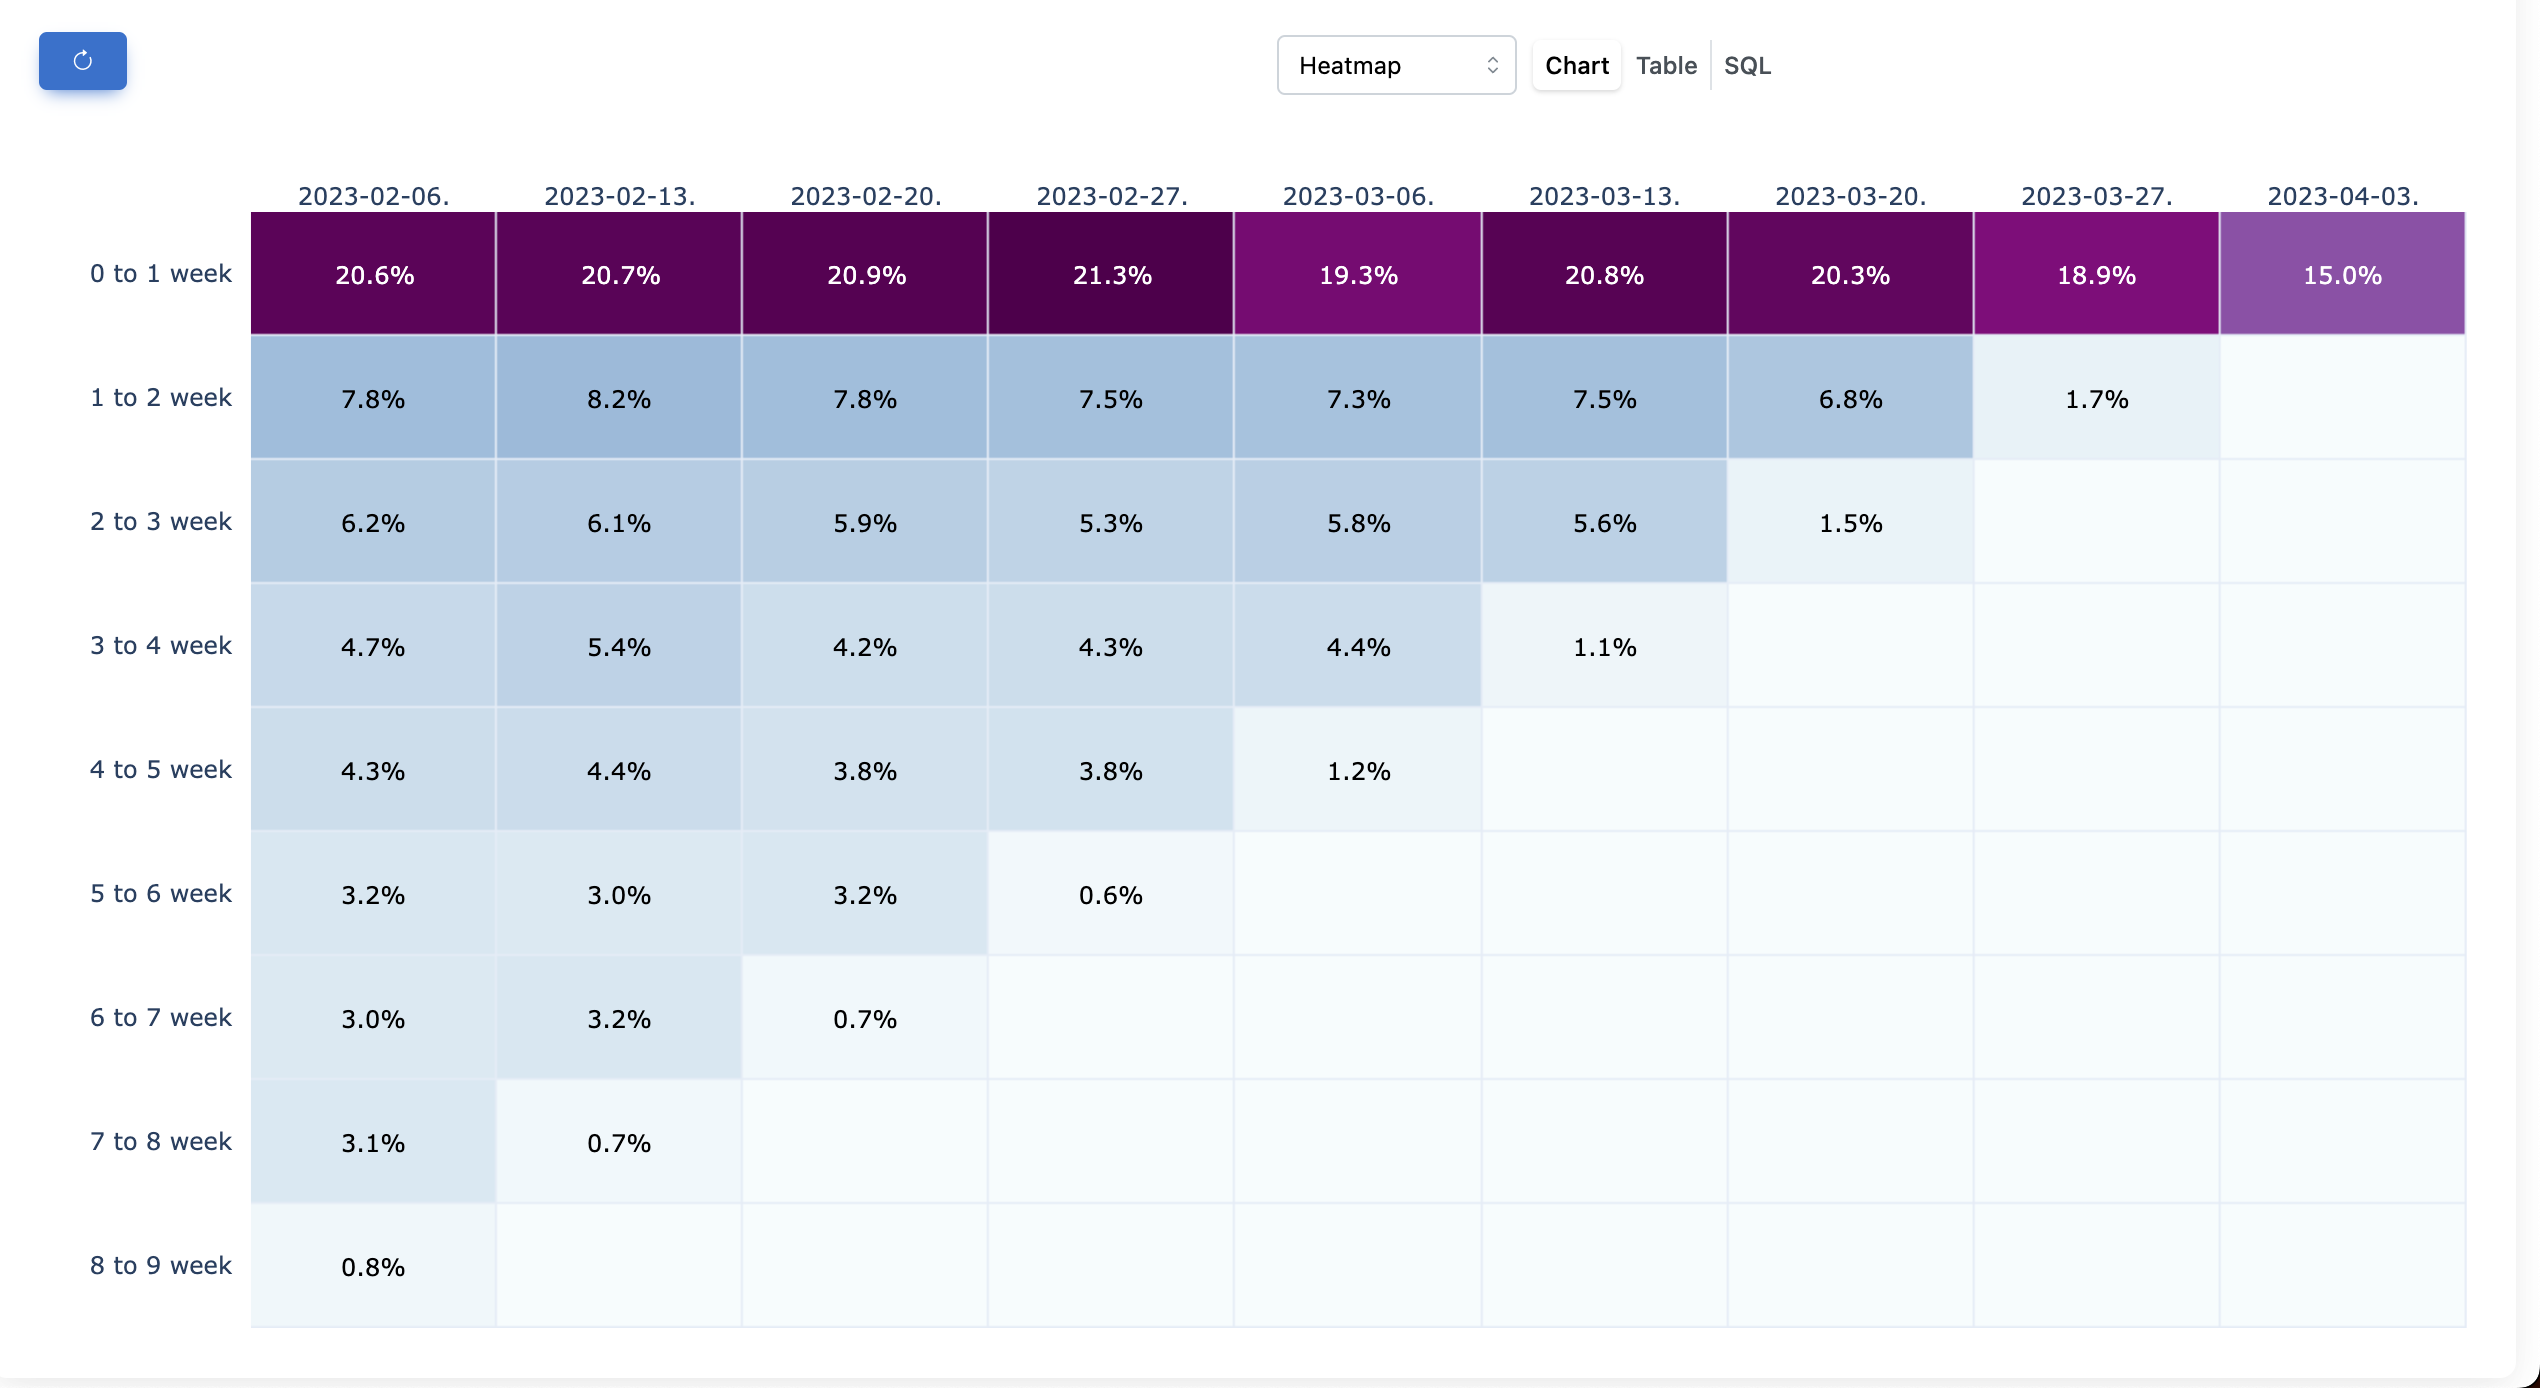Viewport: 2540px width, 1388px height.
Task: Click the 1.7% cell under 2023-03-27
Action: point(2096,398)
